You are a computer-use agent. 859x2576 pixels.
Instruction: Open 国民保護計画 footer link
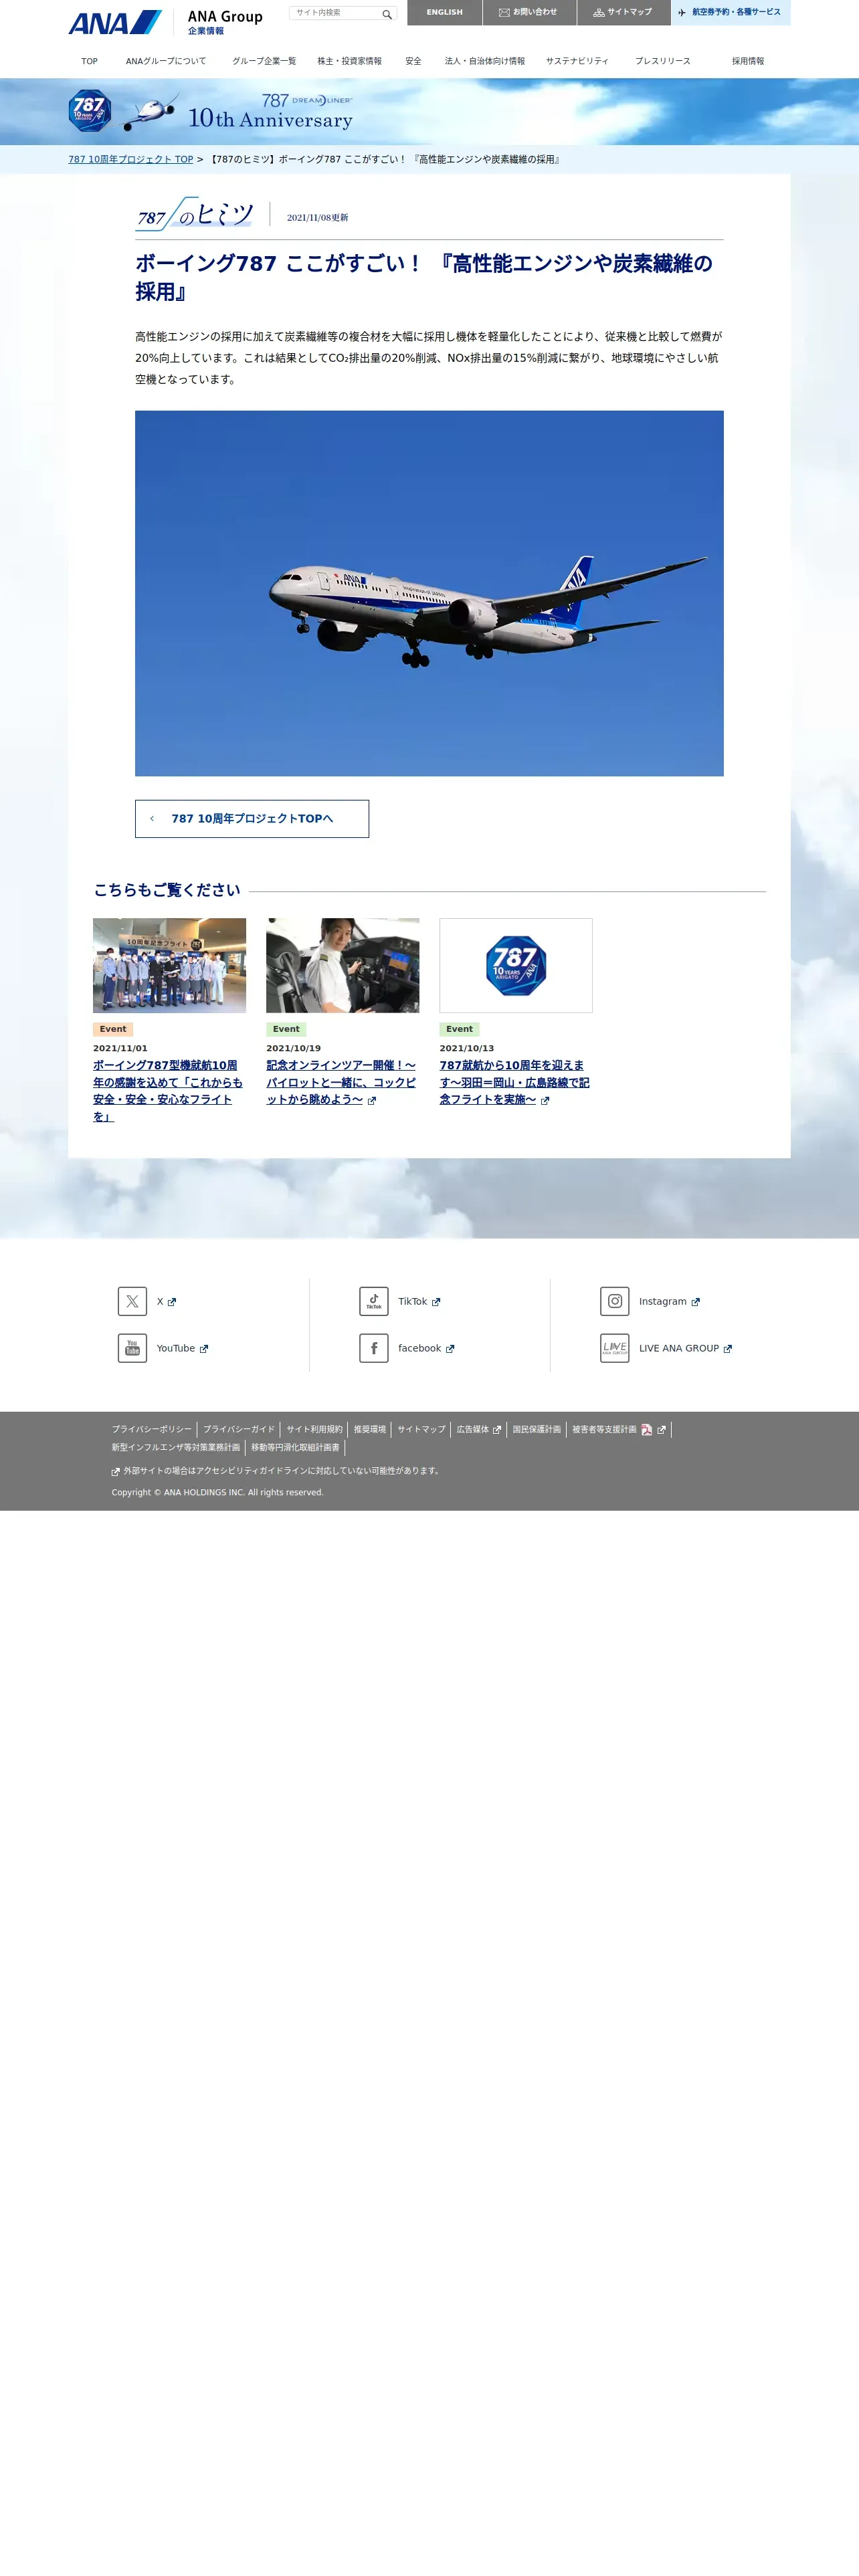(537, 1429)
